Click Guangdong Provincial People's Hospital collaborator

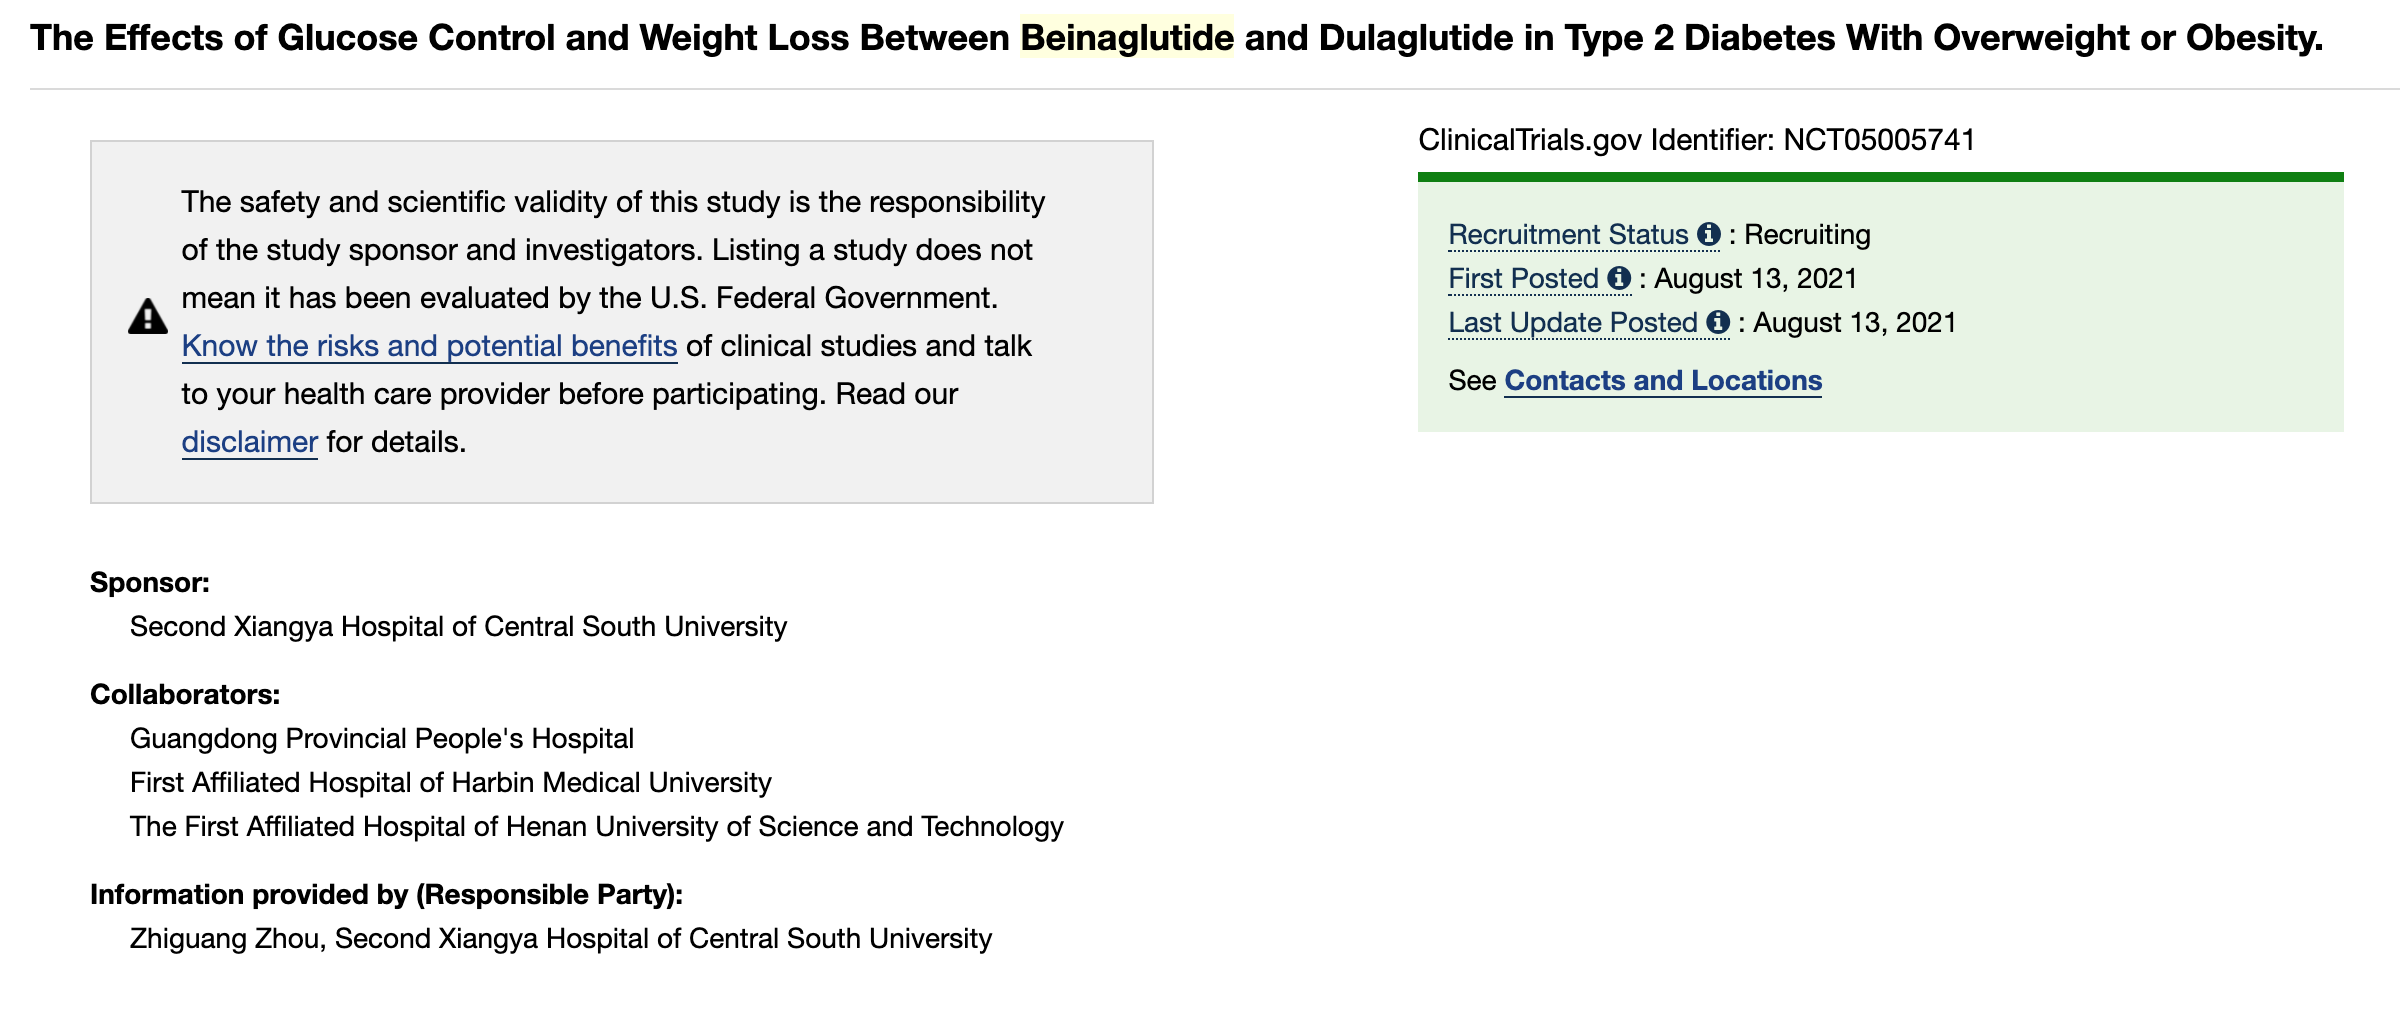[381, 739]
